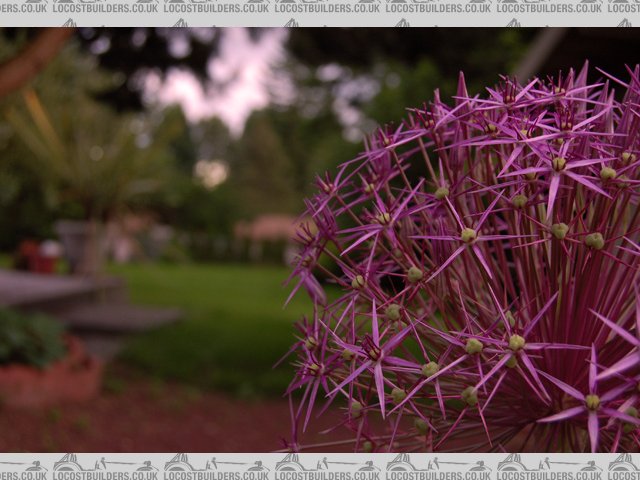Click the blurred palm plant fronds
Screen dimensions: 640x480
tap(60, 150)
